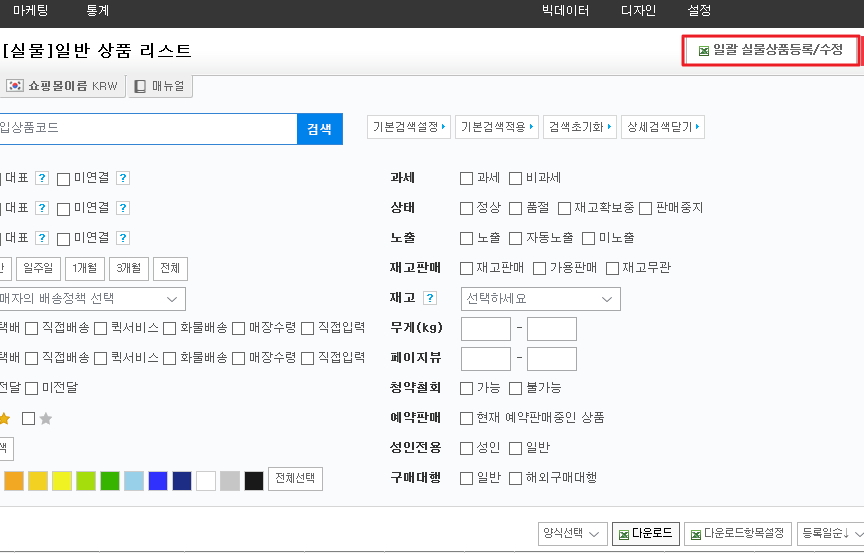Click the Korean flag shop icon
Screen dimensions: 864x553
[x=15, y=86]
